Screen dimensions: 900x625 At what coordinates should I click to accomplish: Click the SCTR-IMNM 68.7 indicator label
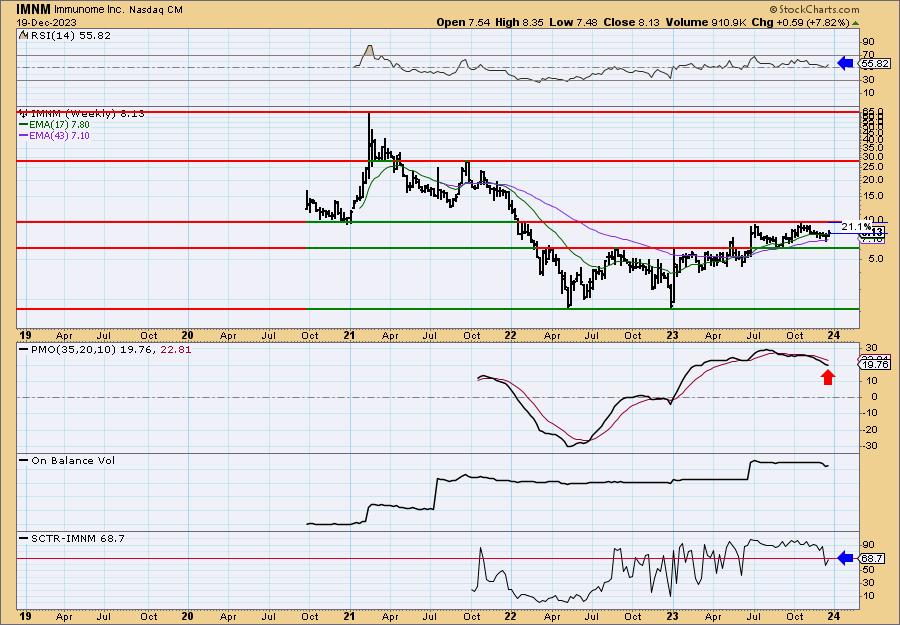tap(77, 538)
